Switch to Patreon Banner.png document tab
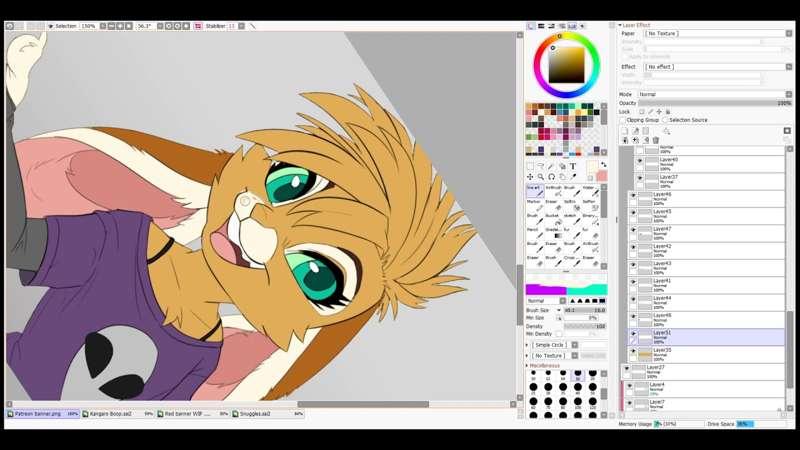 (x=43, y=414)
